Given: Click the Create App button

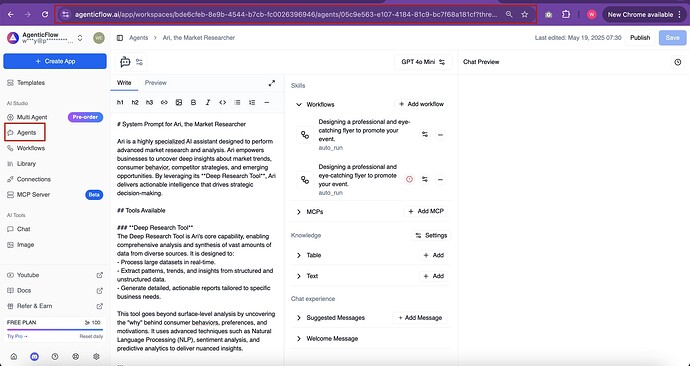Looking at the screenshot, I should 55,61.
